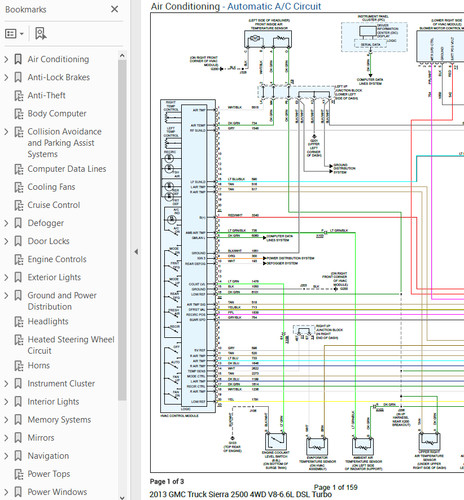Screen dimensions: 464x500
Task: Expand the Air Conditioning bookmark
Action: pyautogui.click(x=6, y=59)
